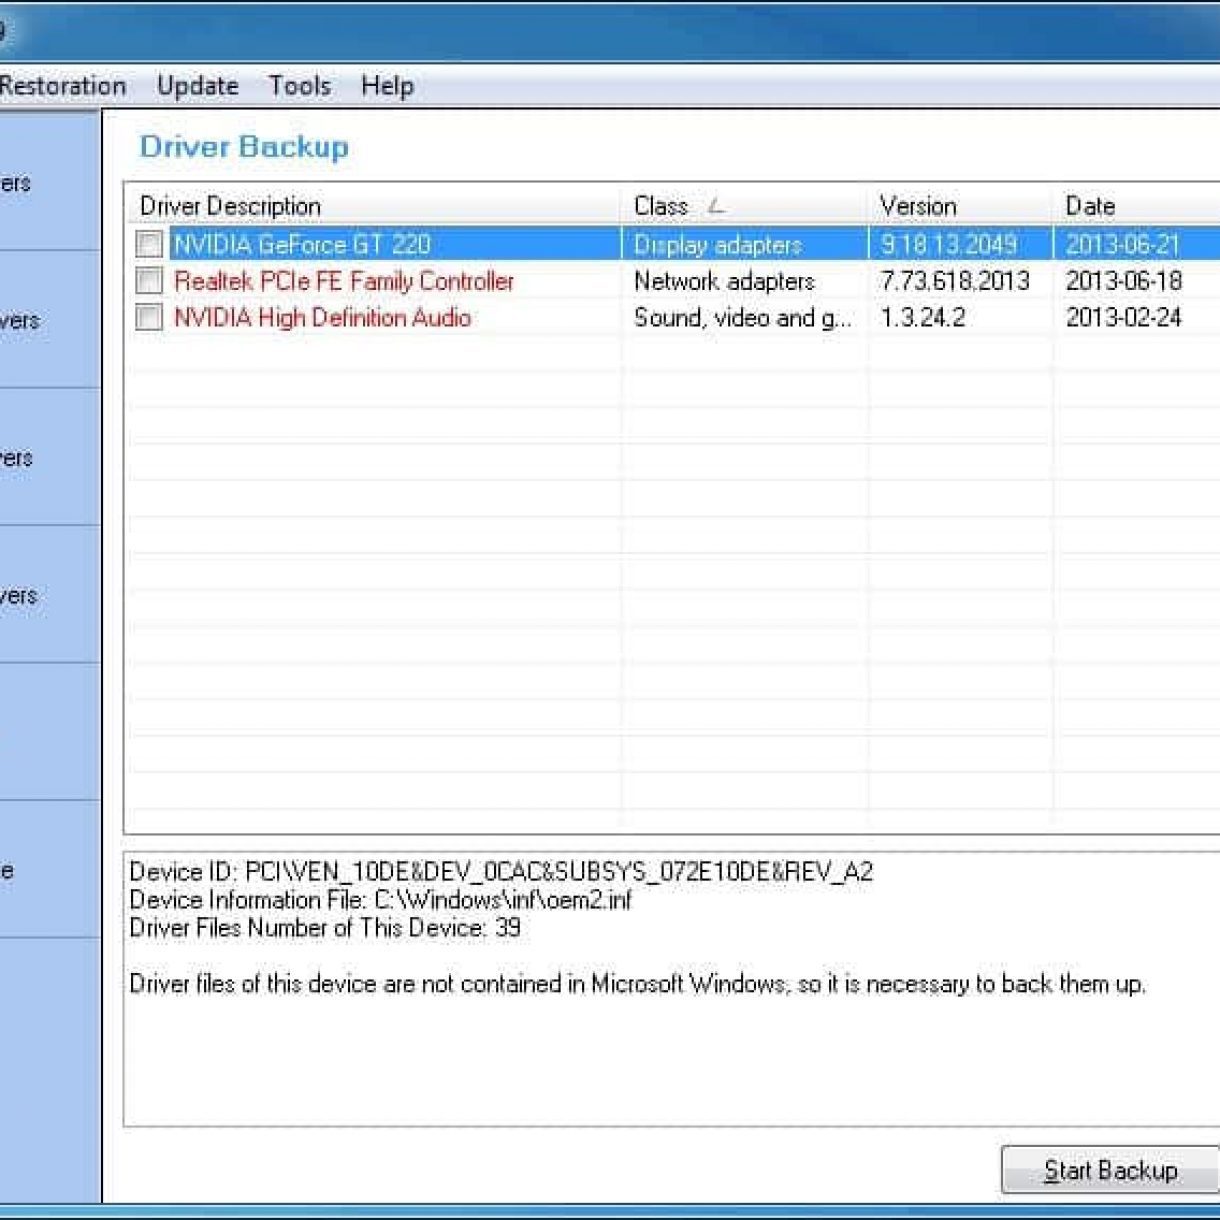Open the Restoration menu
Screen dimensions: 1220x1220
62,86
